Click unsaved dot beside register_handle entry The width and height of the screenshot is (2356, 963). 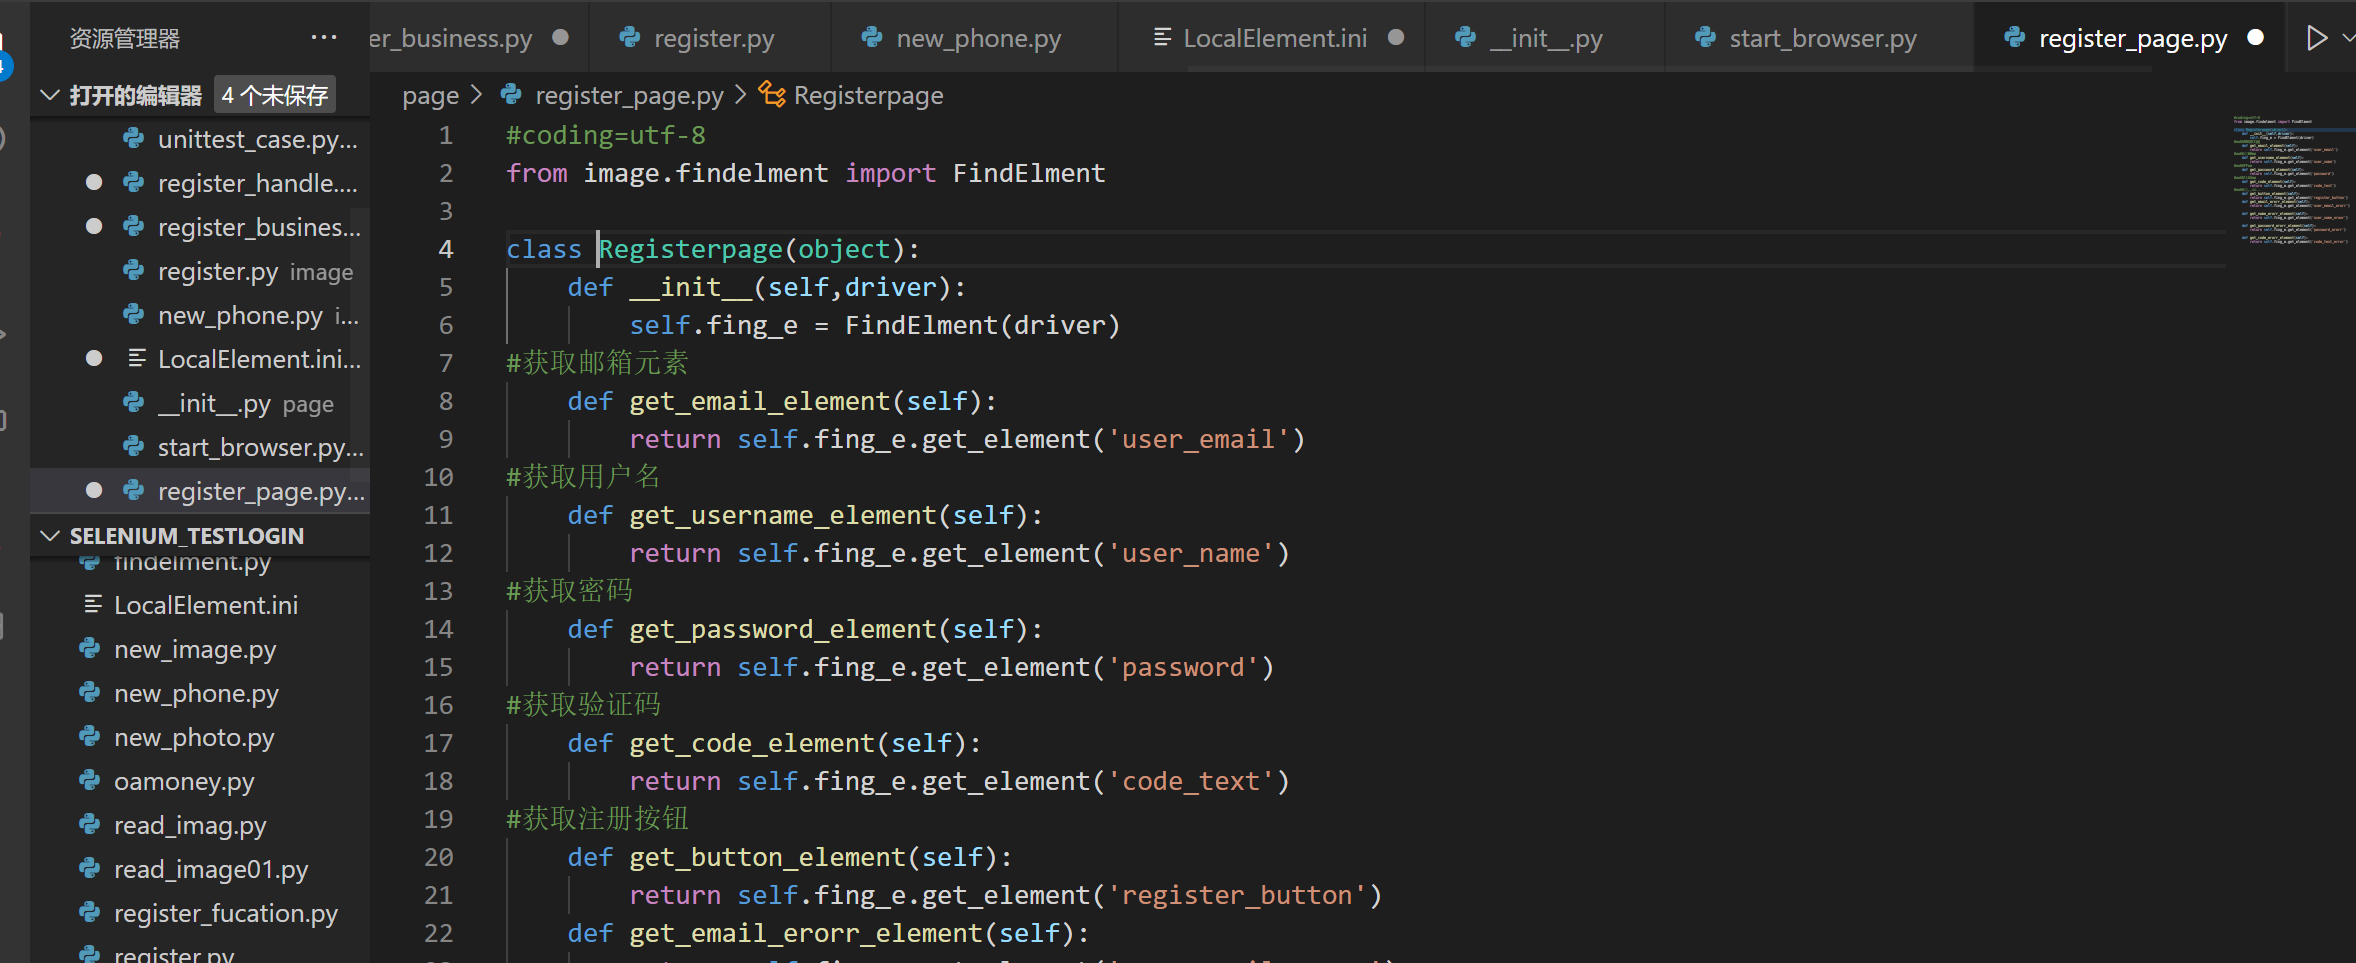[x=94, y=182]
